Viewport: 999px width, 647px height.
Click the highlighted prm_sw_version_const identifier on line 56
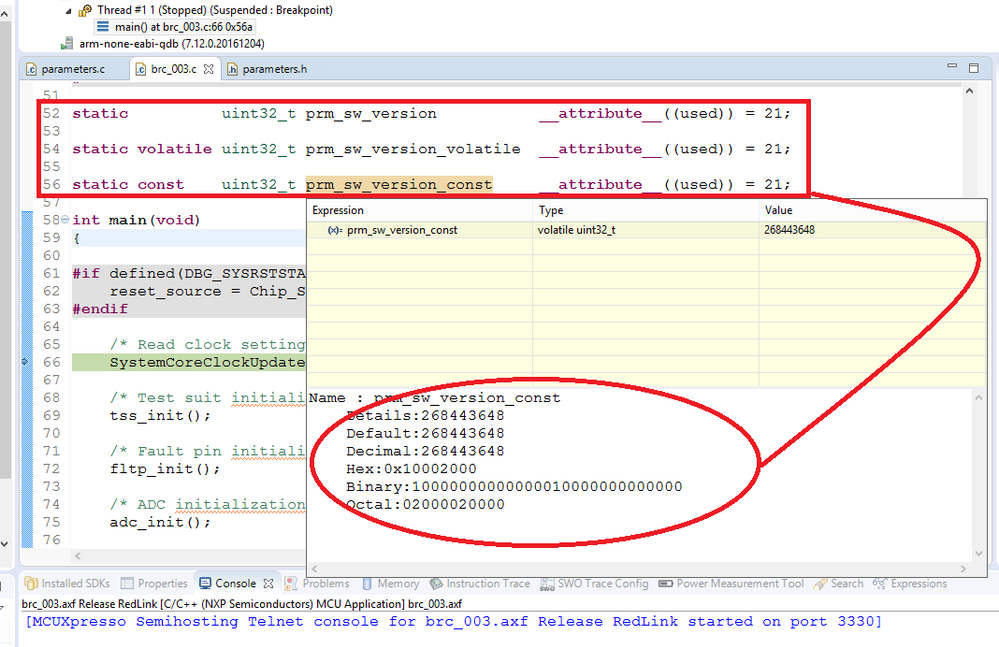point(399,185)
